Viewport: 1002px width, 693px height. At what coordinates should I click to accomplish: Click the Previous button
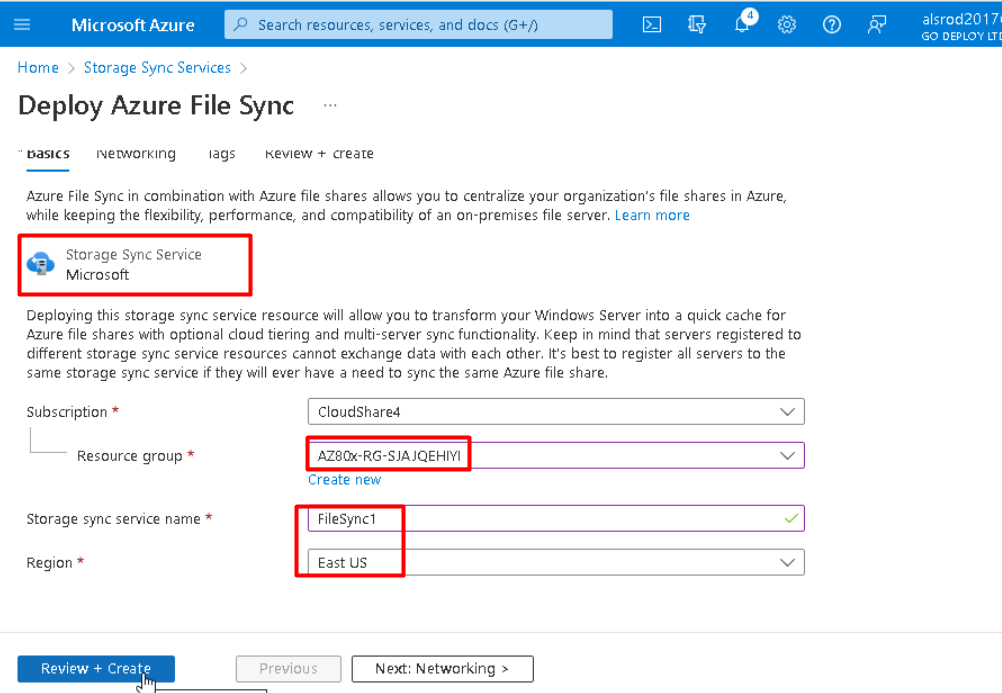(288, 669)
